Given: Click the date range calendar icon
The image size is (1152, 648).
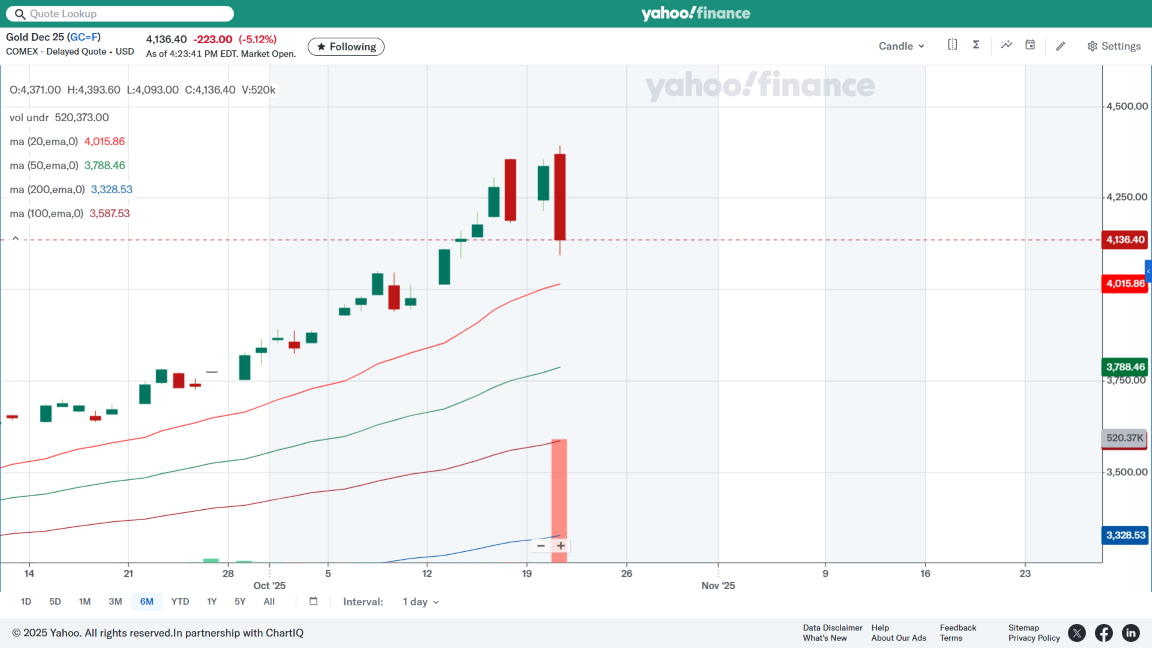Looking at the screenshot, I should [x=313, y=601].
